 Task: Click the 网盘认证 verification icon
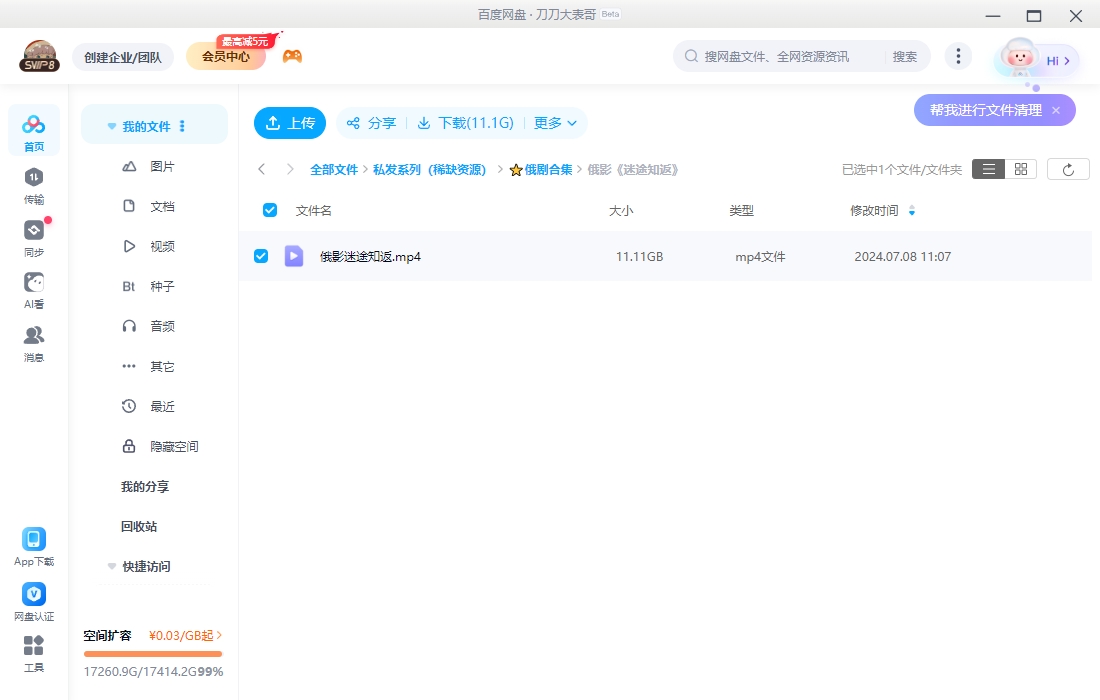pyautogui.click(x=33, y=595)
